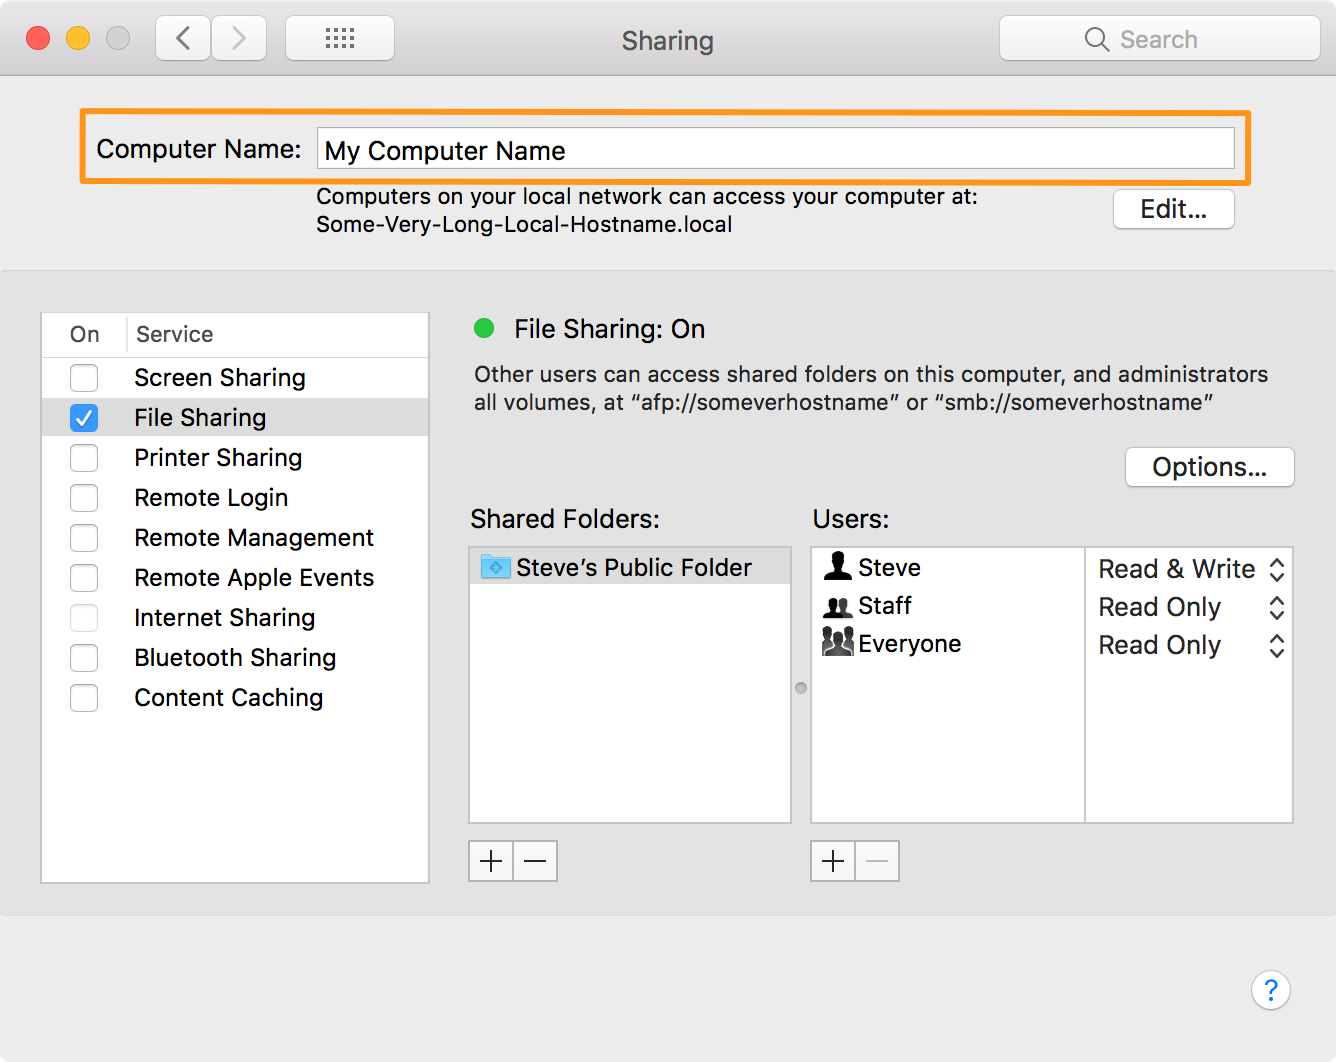The image size is (1336, 1062).
Task: Go forward with the right chevron button
Action: (x=239, y=39)
